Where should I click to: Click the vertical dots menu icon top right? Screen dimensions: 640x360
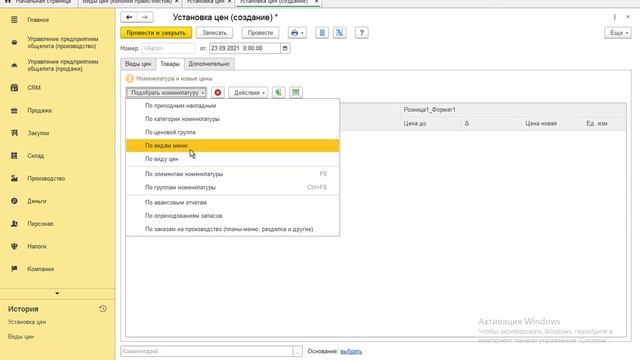(615, 17)
